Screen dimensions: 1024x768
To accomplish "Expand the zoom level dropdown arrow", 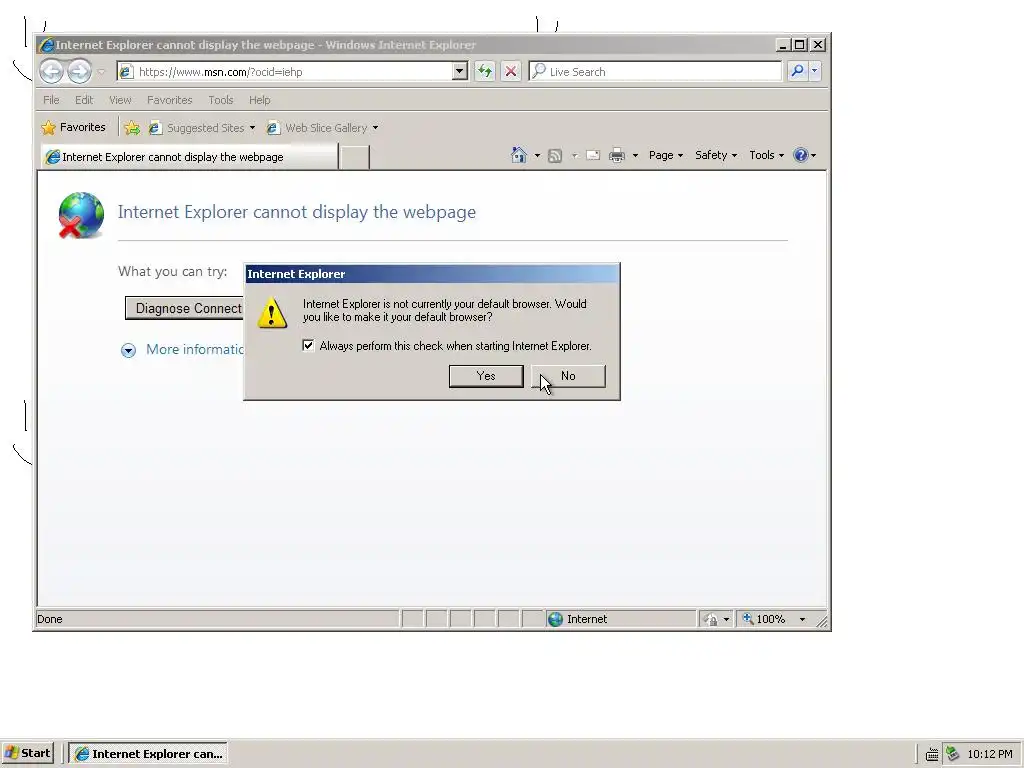I will [x=802, y=619].
